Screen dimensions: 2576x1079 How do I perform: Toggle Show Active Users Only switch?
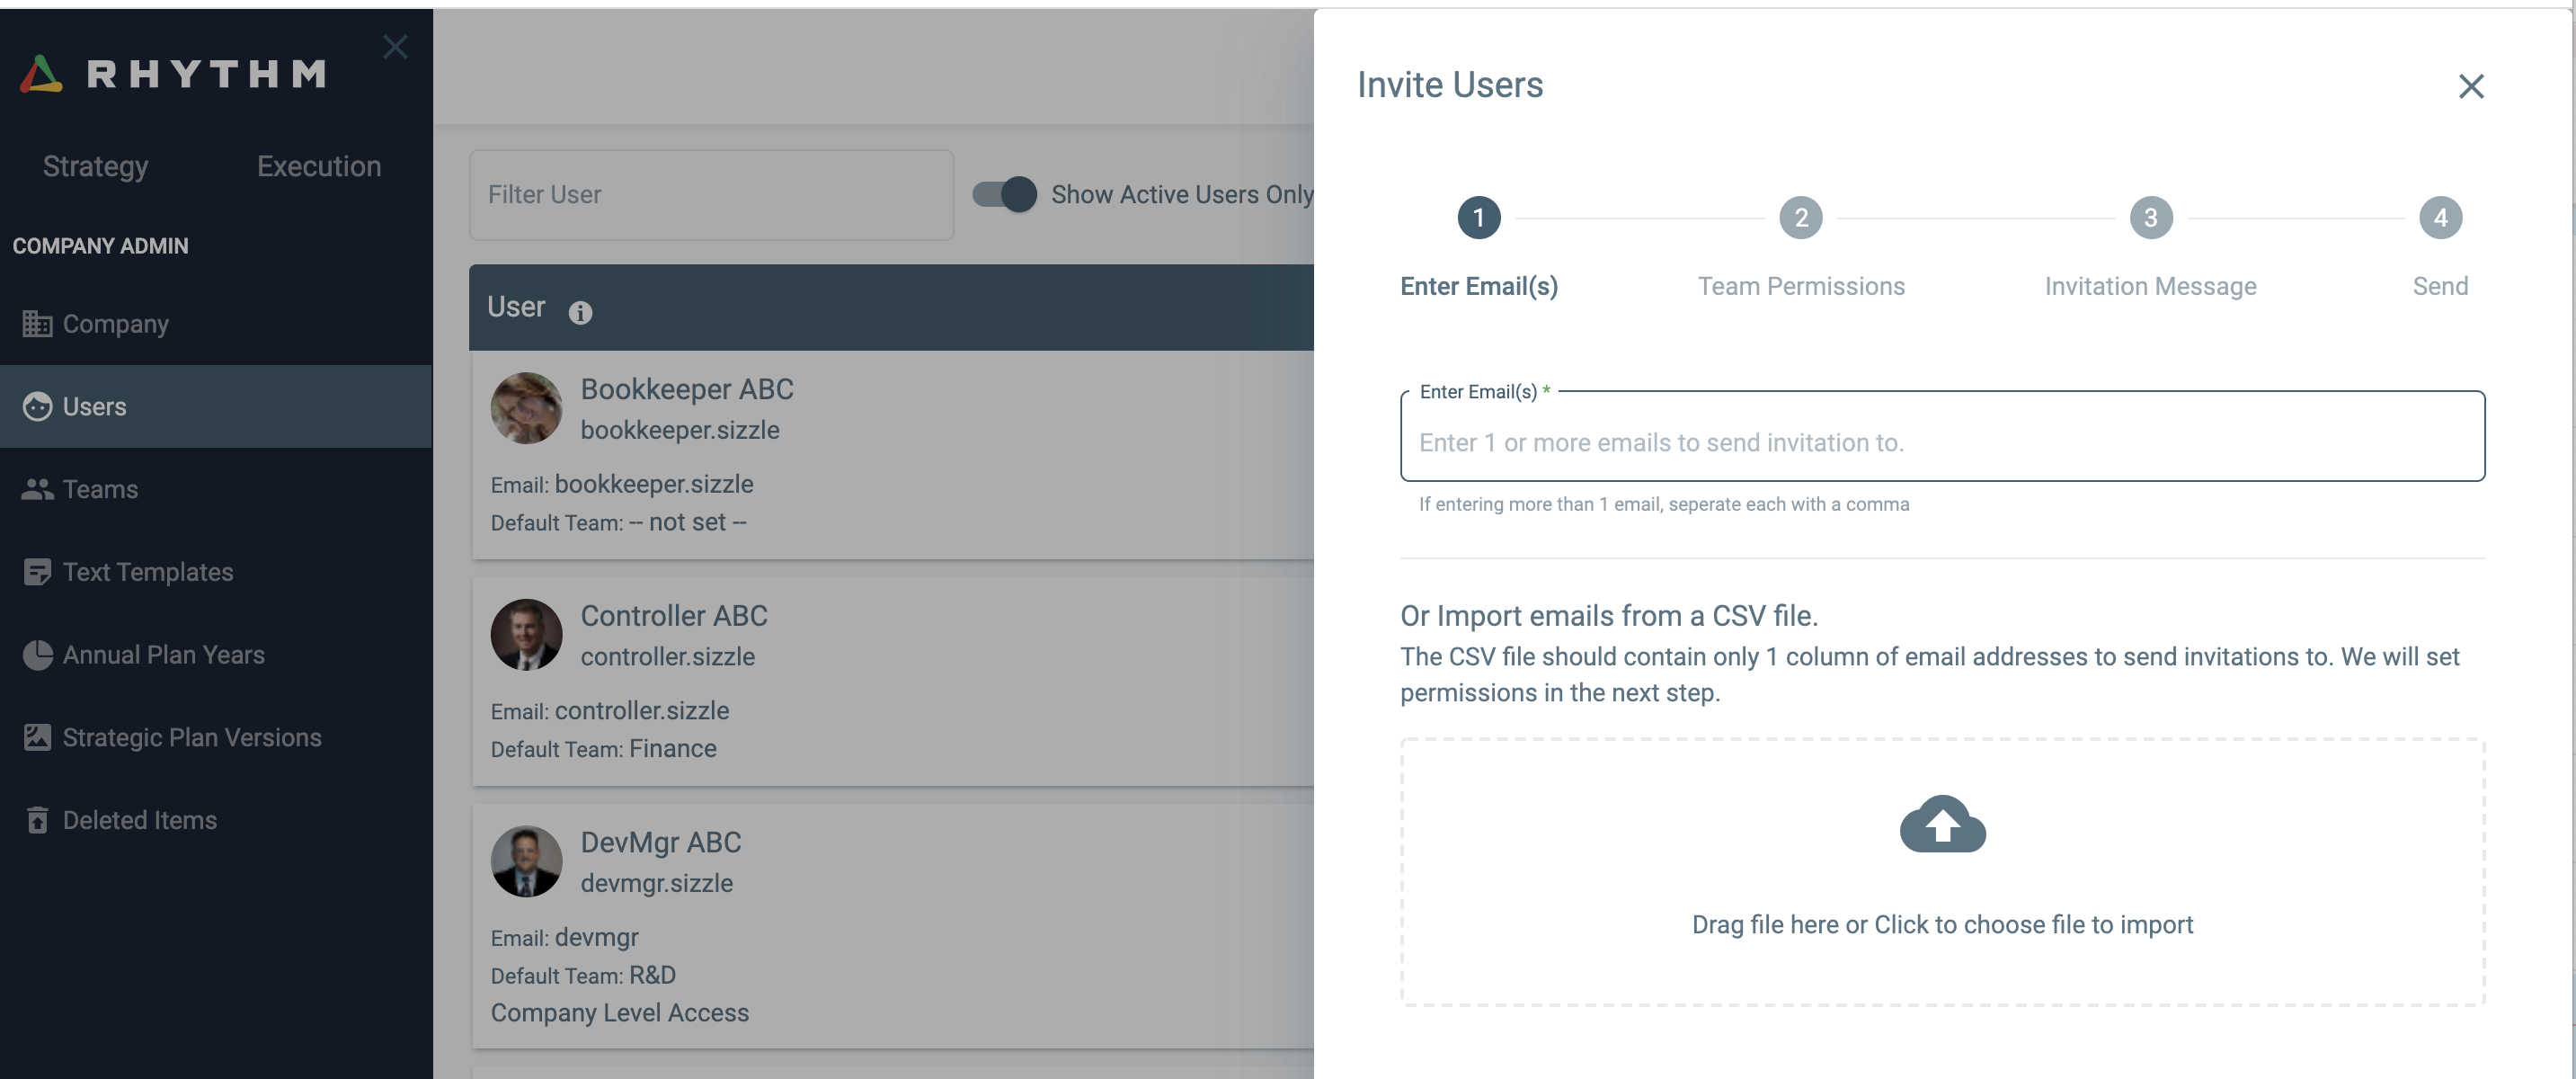click(1005, 194)
